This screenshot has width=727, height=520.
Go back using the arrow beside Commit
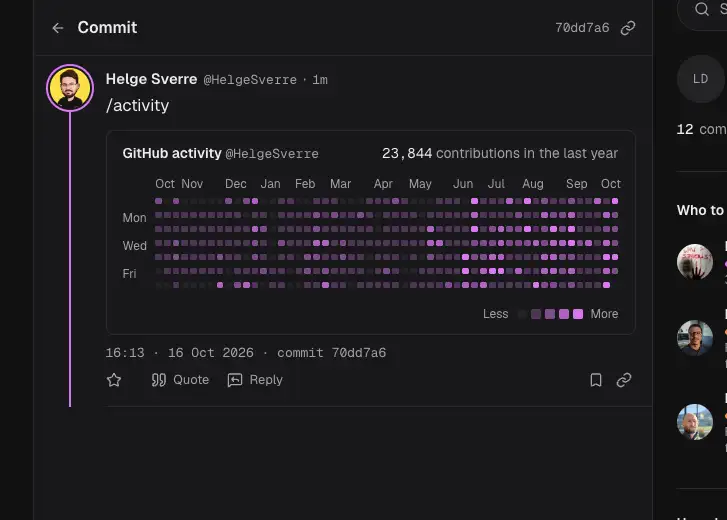(57, 28)
